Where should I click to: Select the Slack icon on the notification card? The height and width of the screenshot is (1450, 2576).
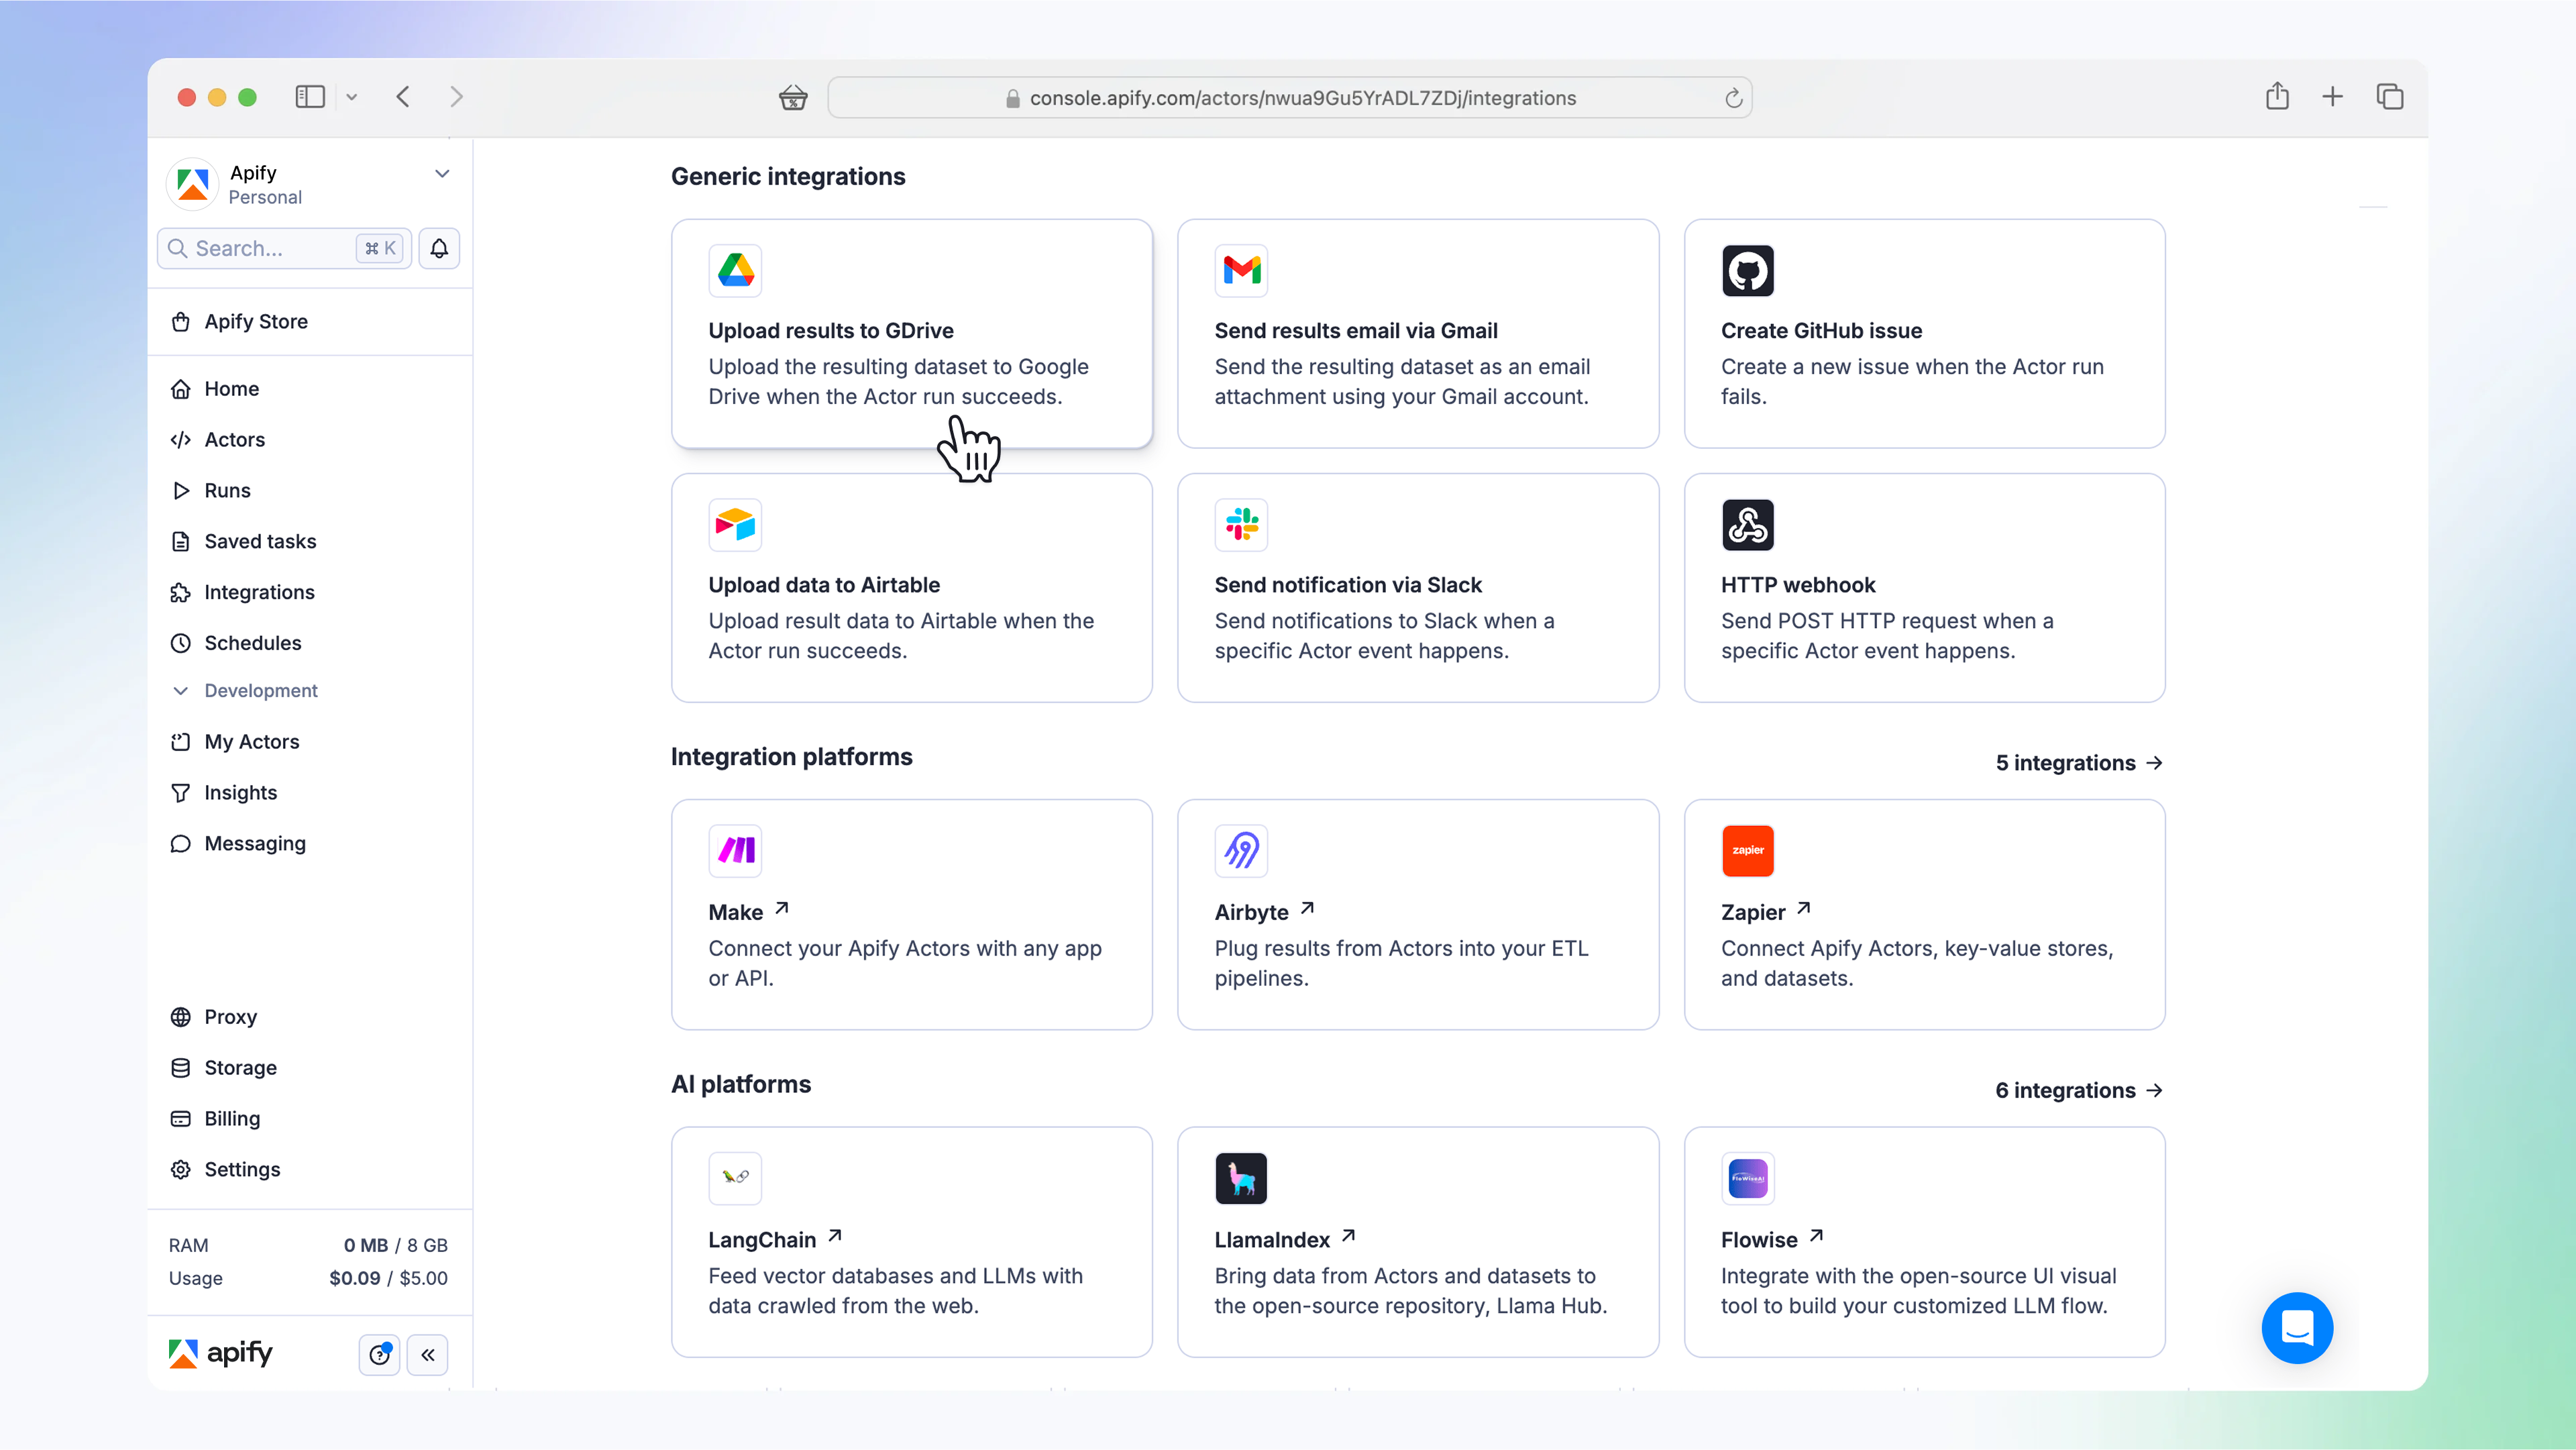click(1241, 524)
